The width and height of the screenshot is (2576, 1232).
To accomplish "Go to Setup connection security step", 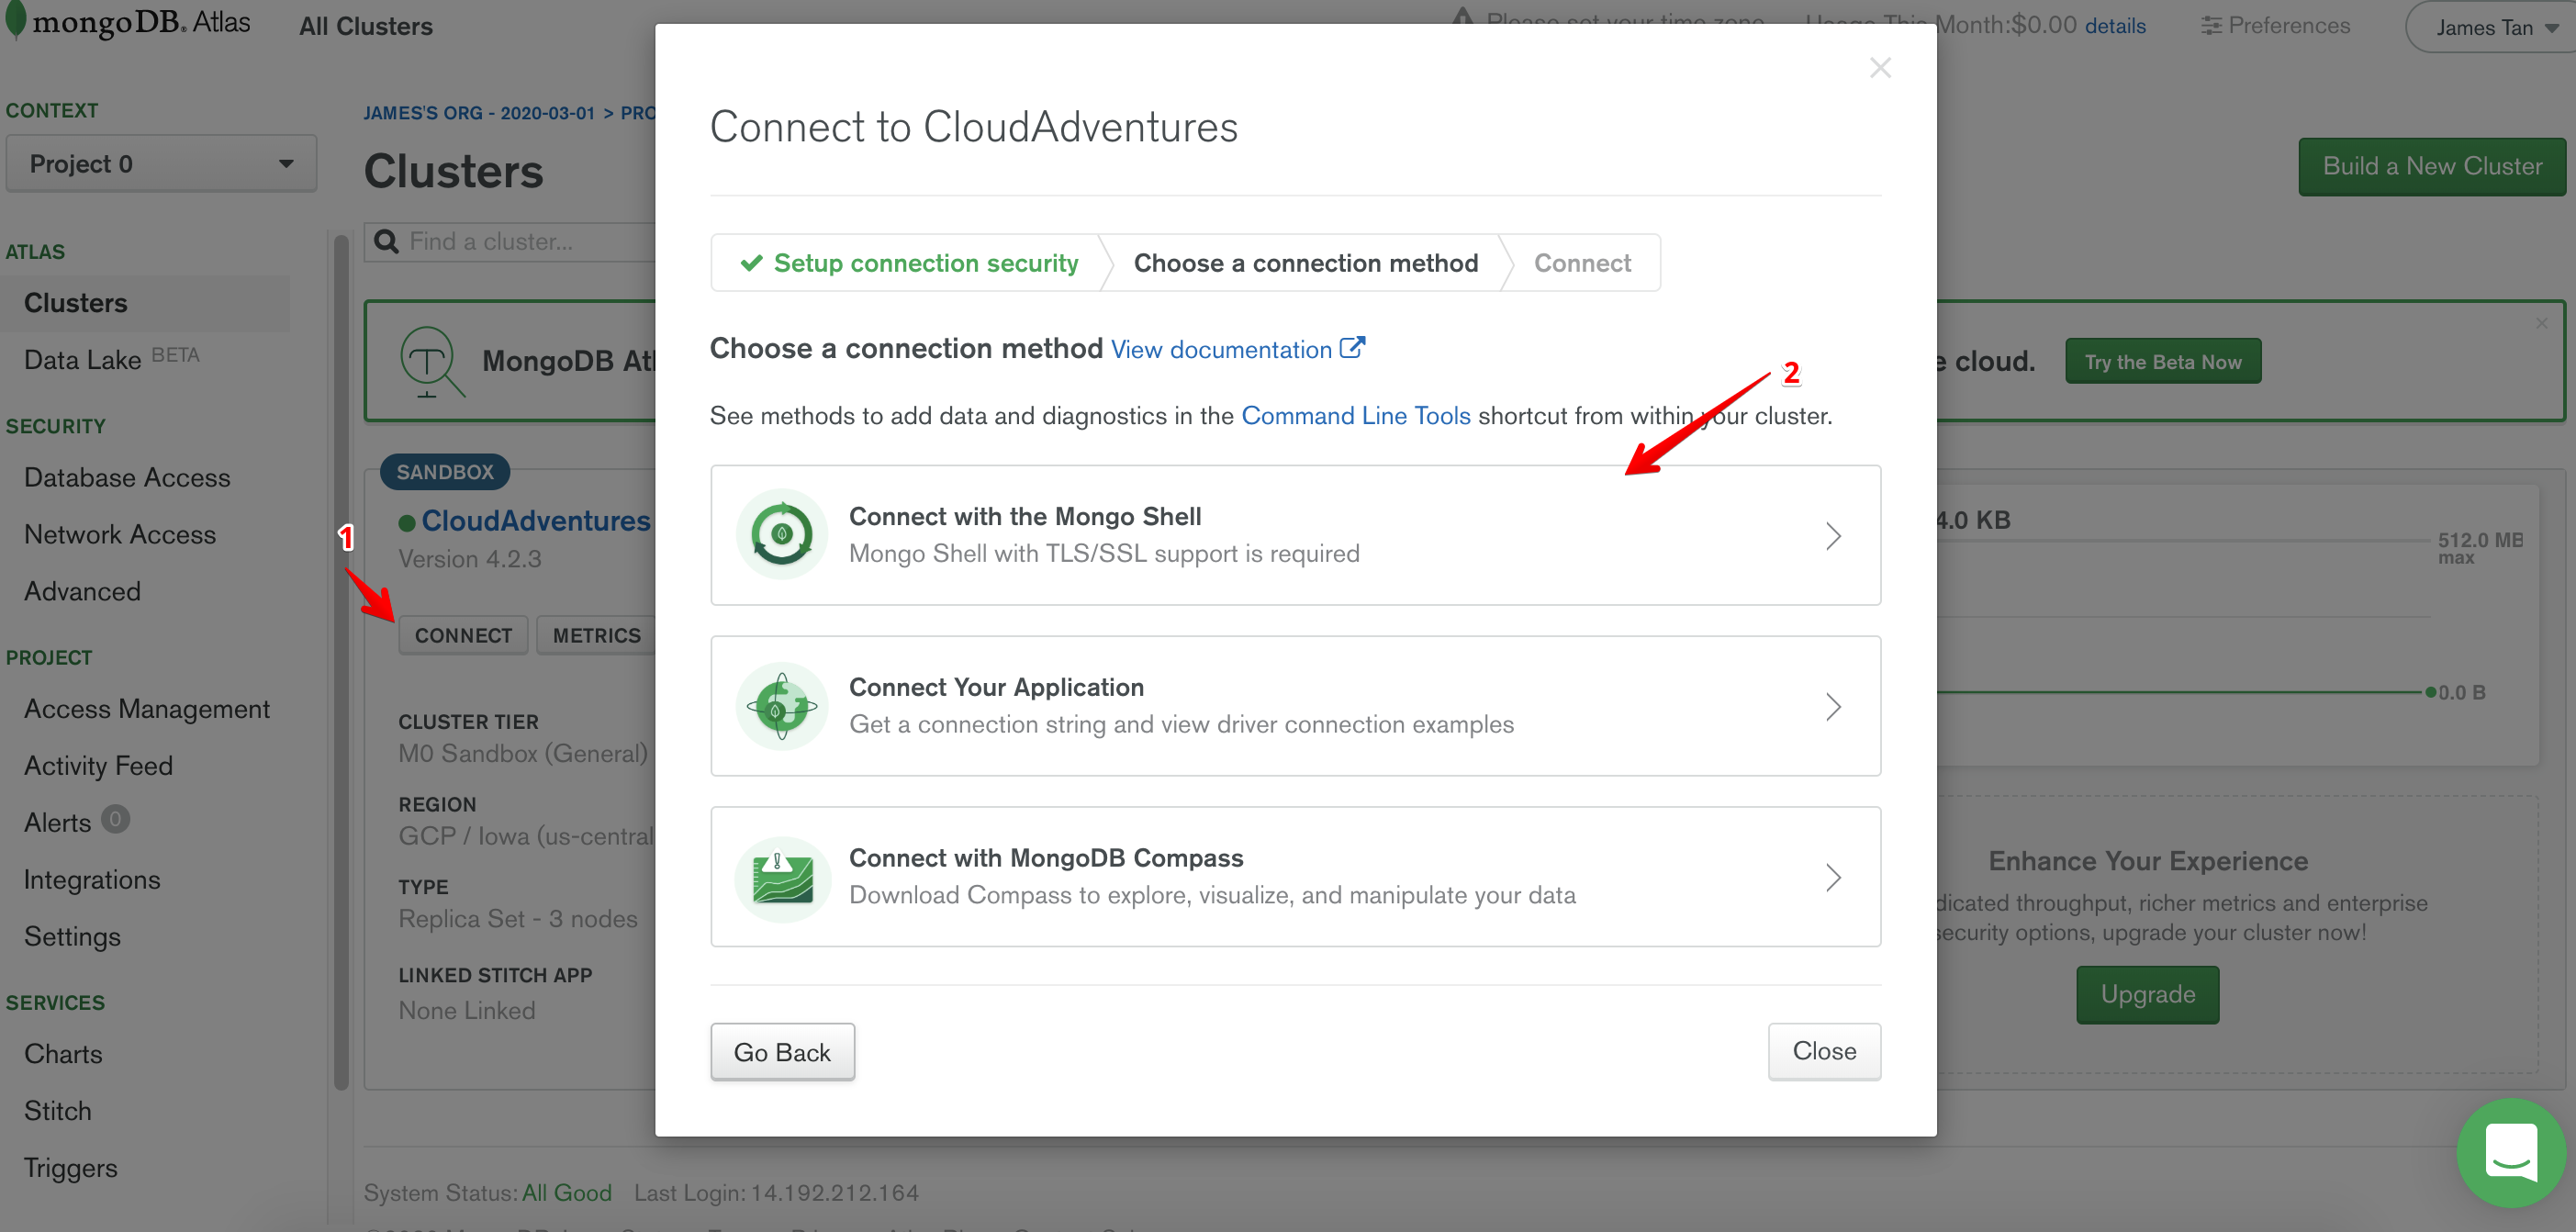I will coord(910,263).
